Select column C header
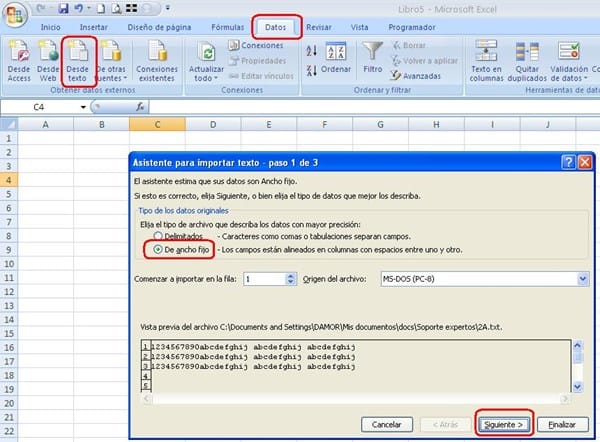The image size is (600, 442). pos(157,124)
